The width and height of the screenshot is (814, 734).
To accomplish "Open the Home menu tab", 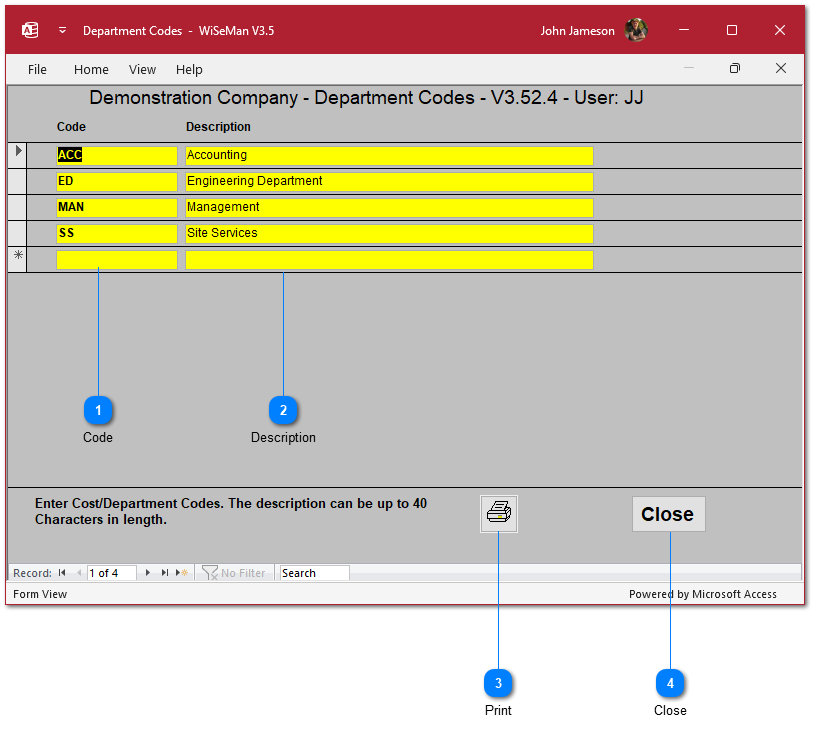I will (91, 69).
